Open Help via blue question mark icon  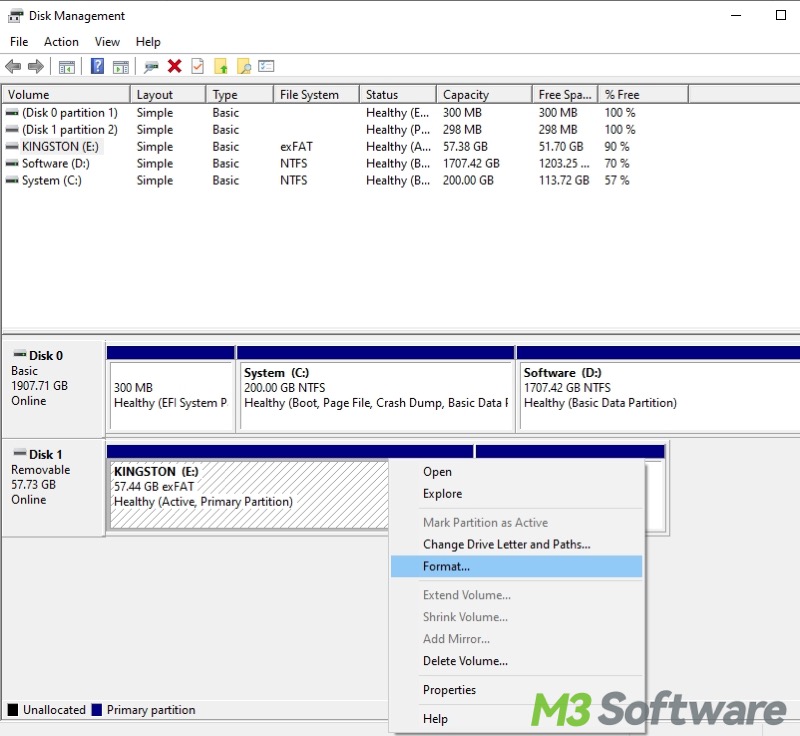click(97, 66)
